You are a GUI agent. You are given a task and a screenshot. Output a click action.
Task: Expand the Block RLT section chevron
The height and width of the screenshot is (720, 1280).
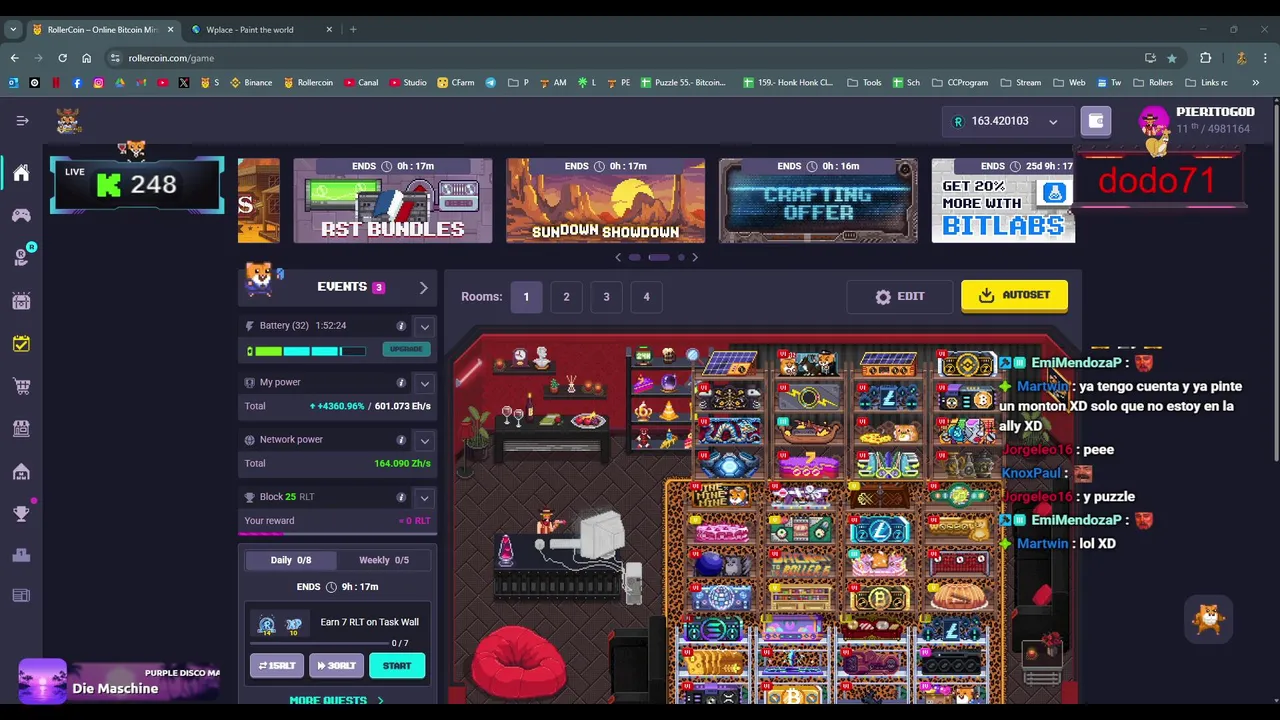click(425, 497)
